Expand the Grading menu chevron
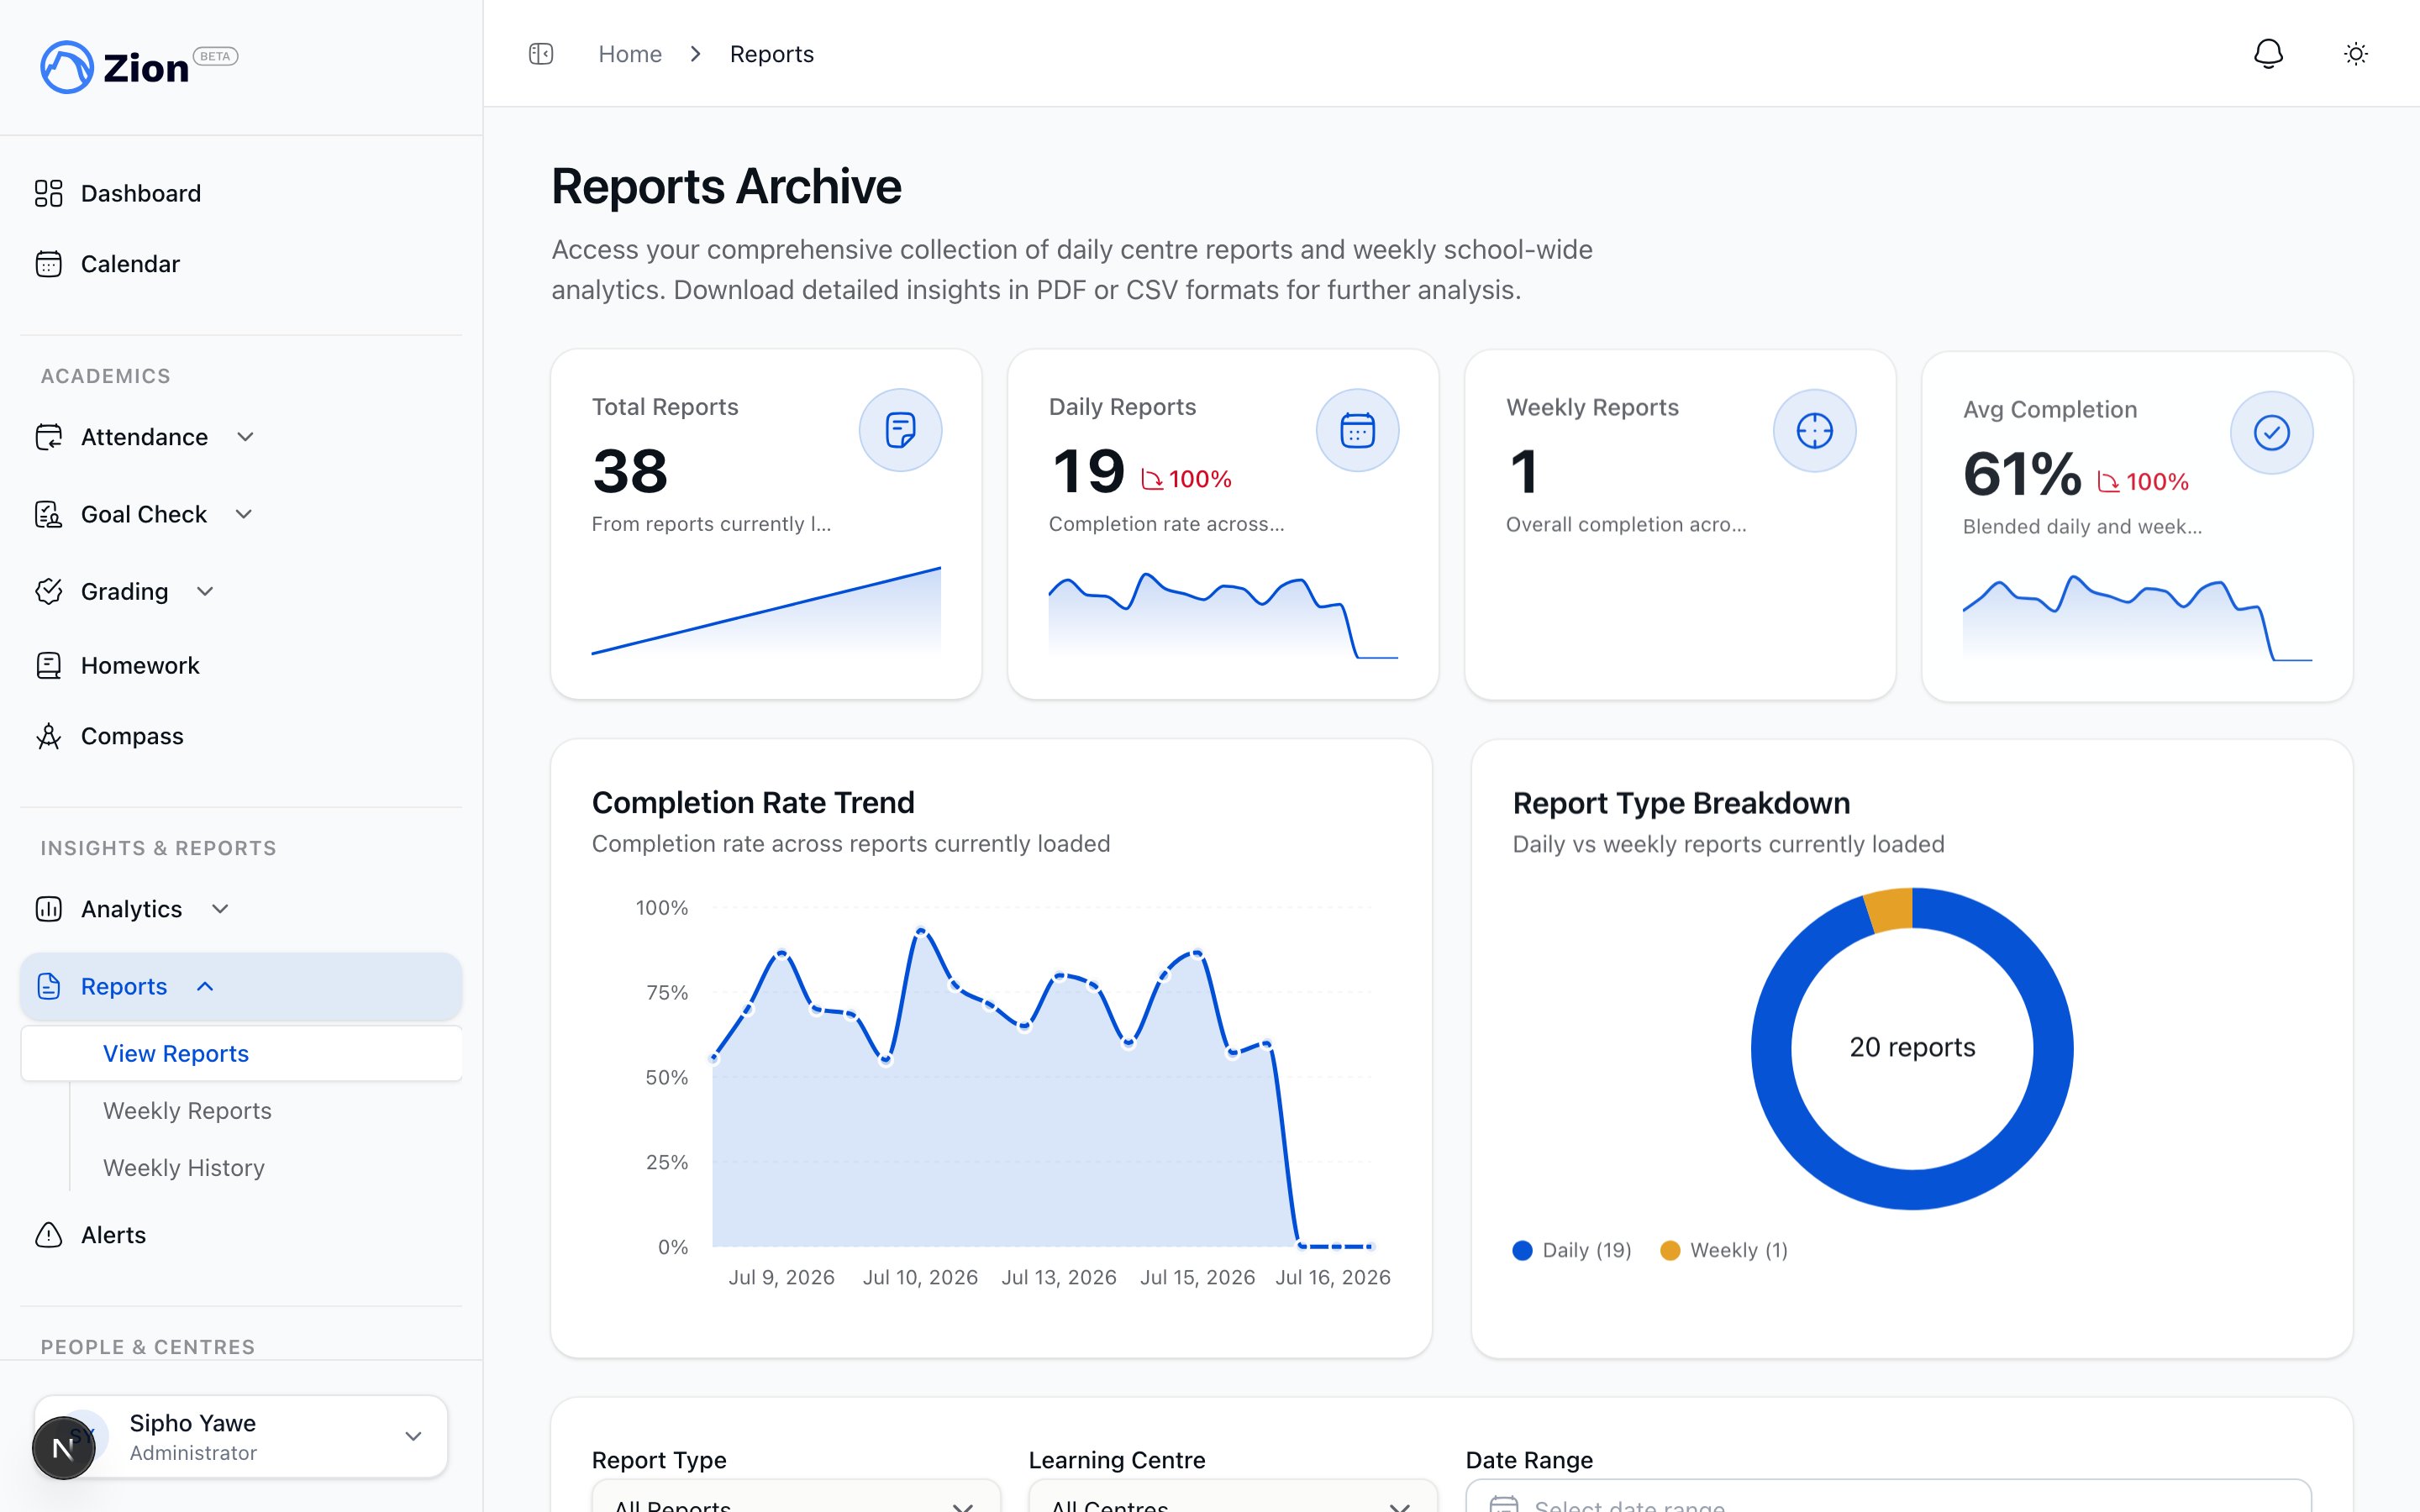 coord(205,591)
